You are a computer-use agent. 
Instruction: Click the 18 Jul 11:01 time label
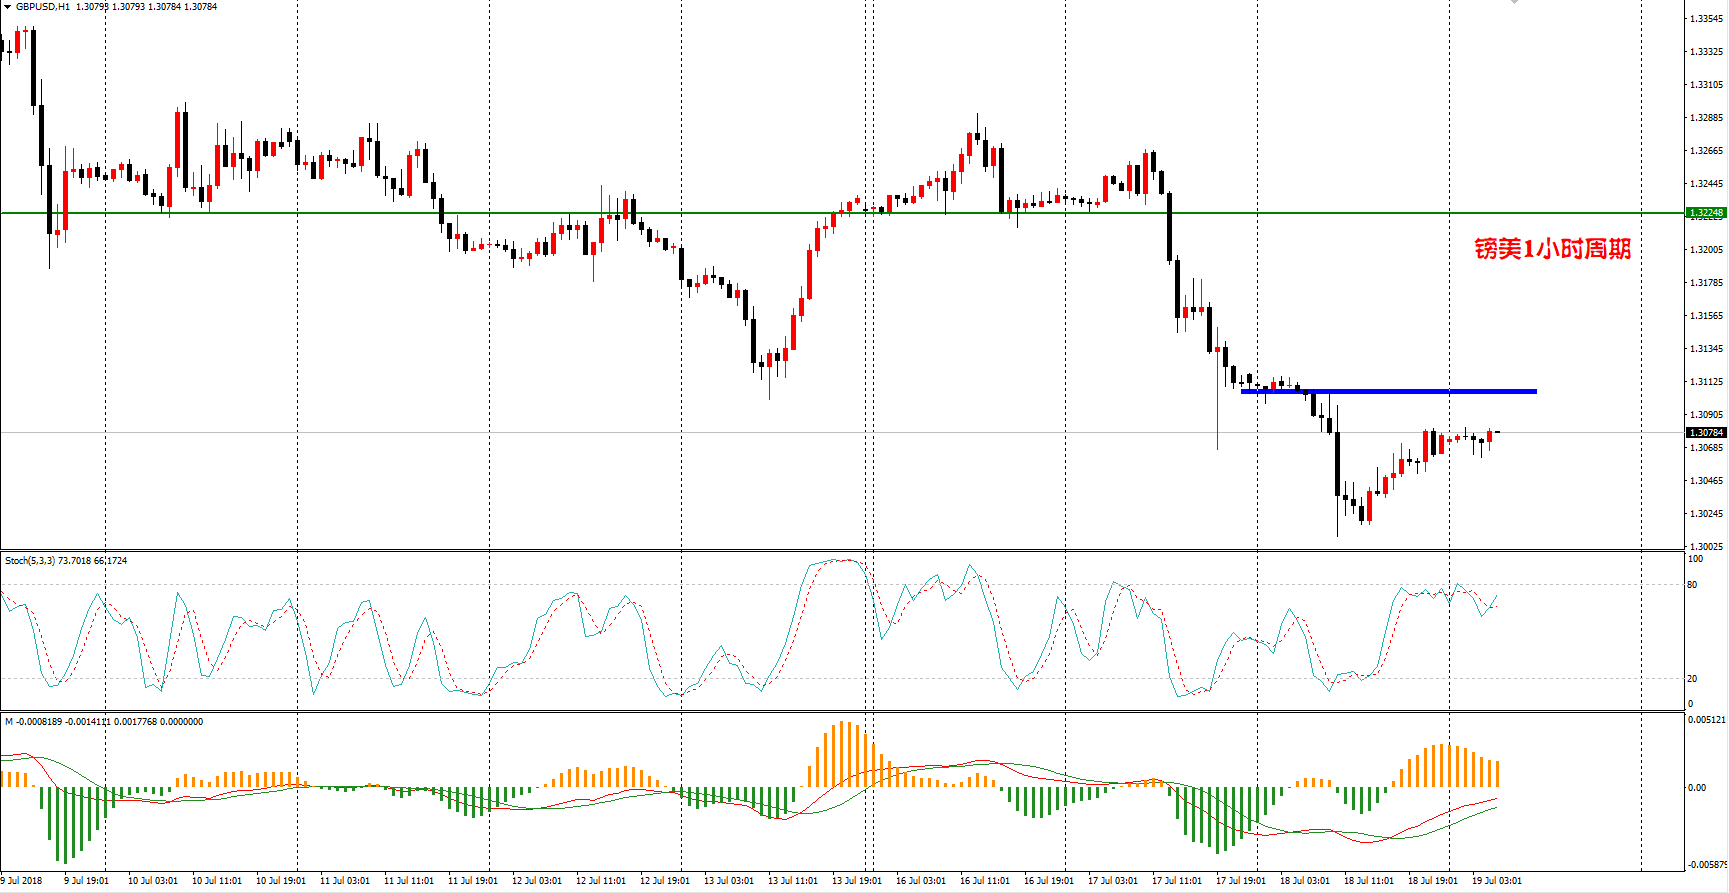pos(1369,881)
